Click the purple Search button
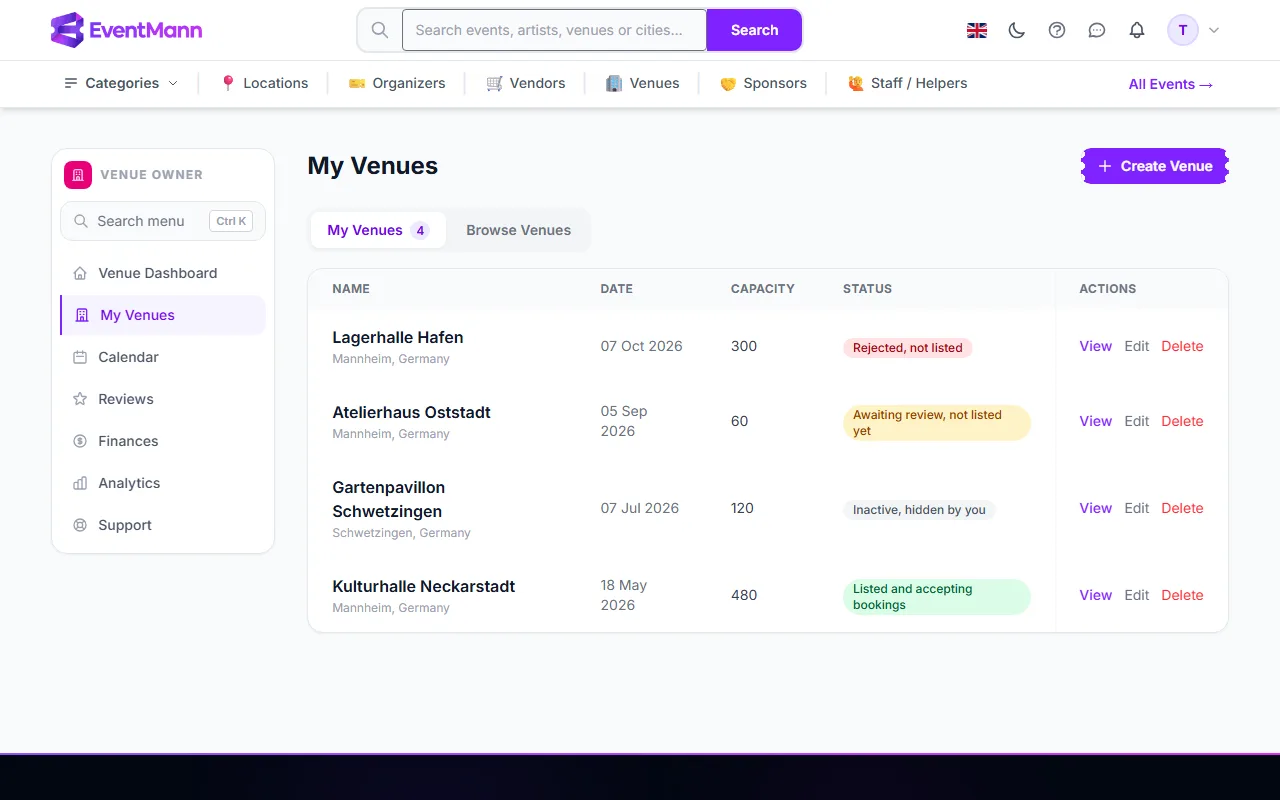This screenshot has height=800, width=1280. [x=754, y=30]
